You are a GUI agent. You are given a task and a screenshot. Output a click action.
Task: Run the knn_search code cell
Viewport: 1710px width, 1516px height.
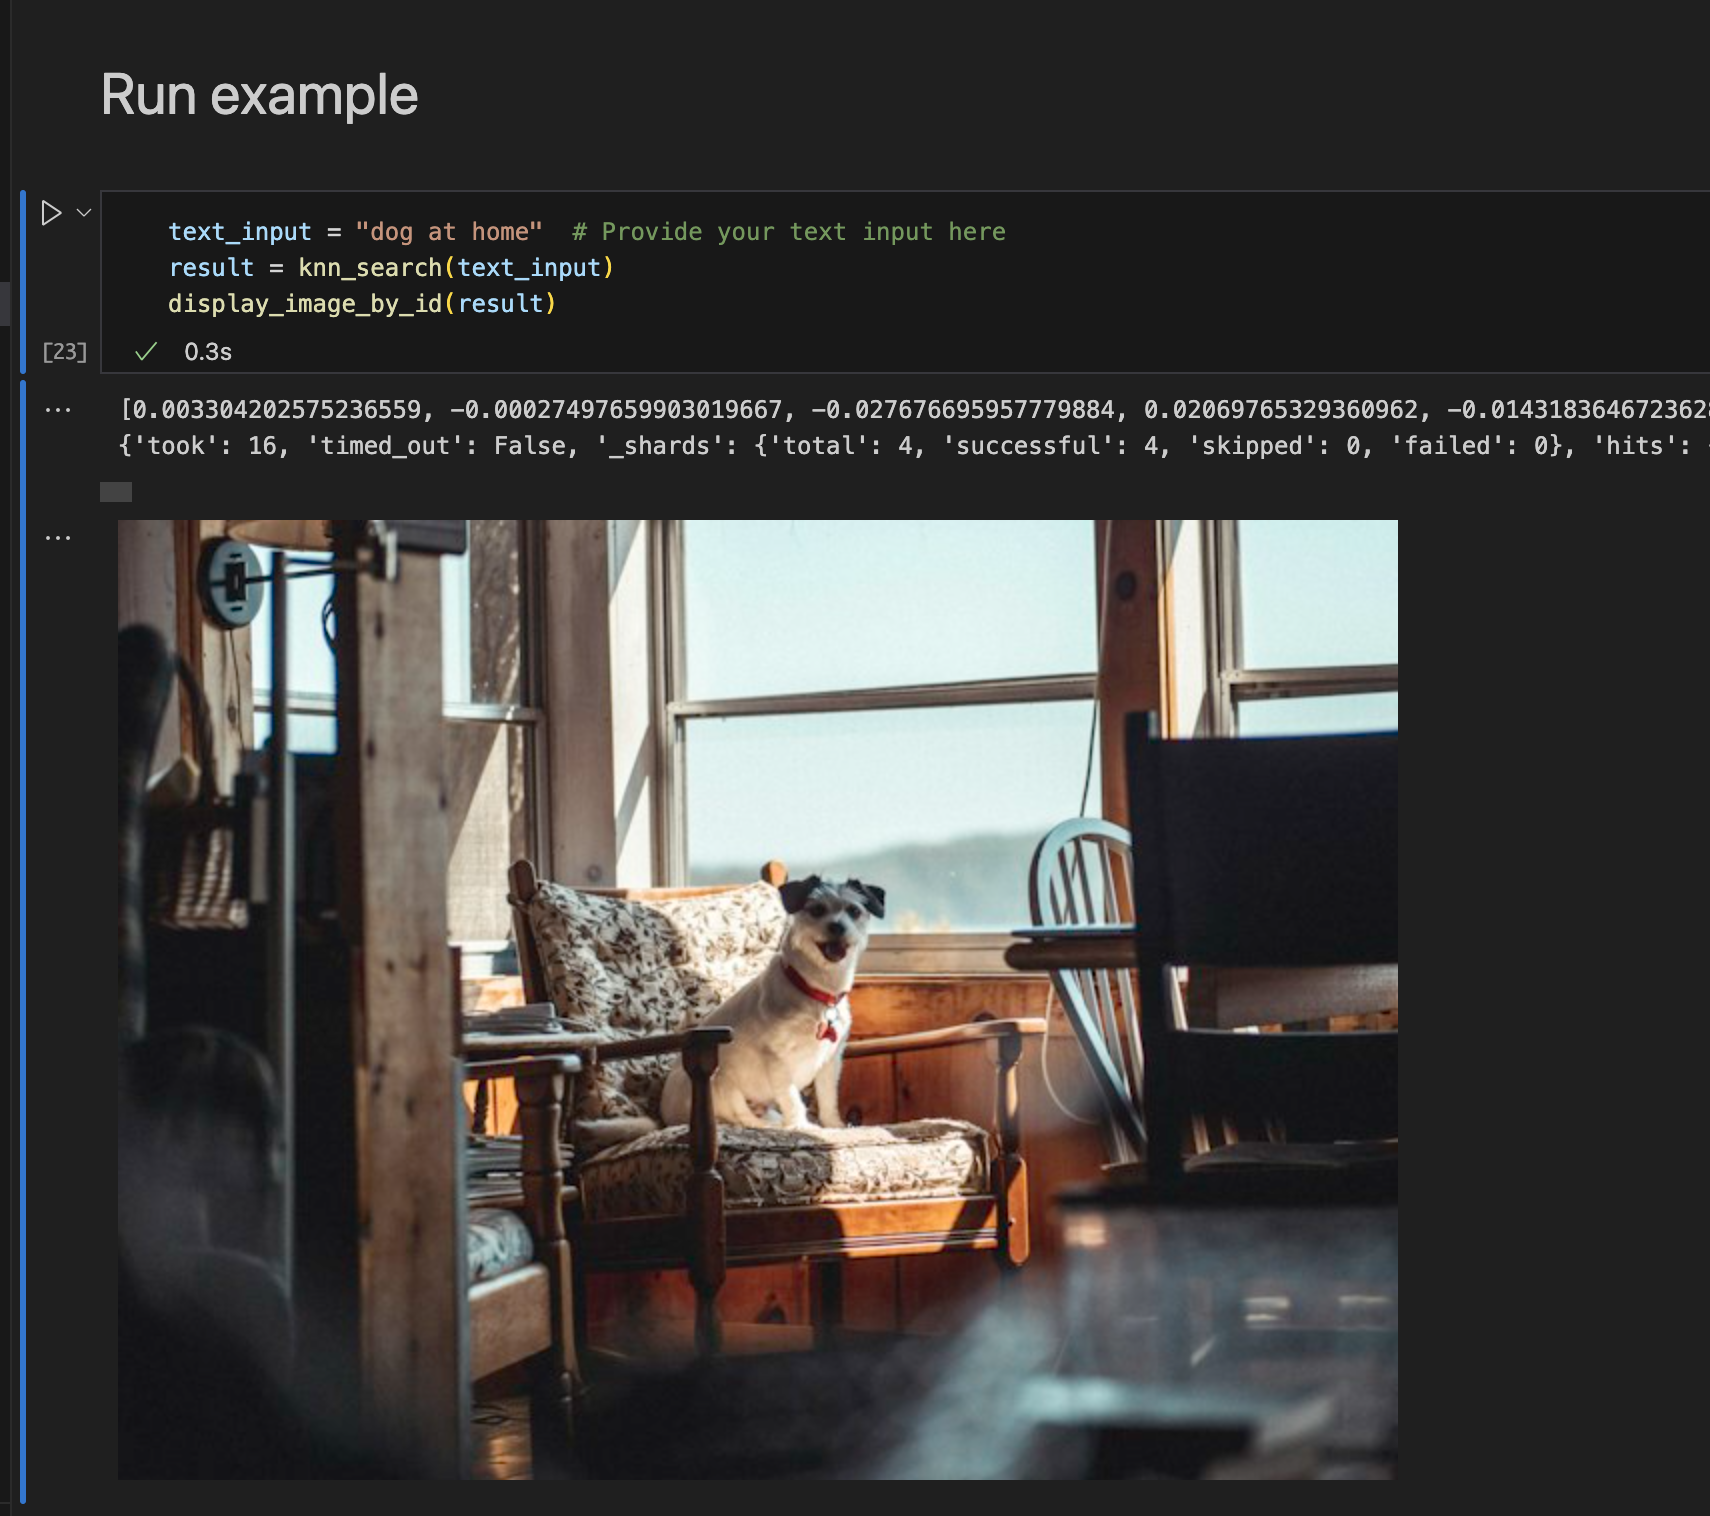(x=50, y=212)
